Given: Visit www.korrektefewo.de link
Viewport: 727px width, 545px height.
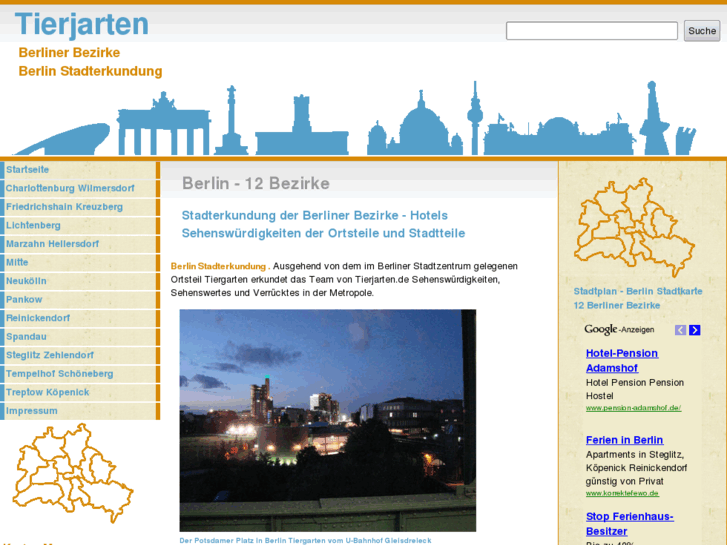Looking at the screenshot, I should pyautogui.click(x=622, y=493).
